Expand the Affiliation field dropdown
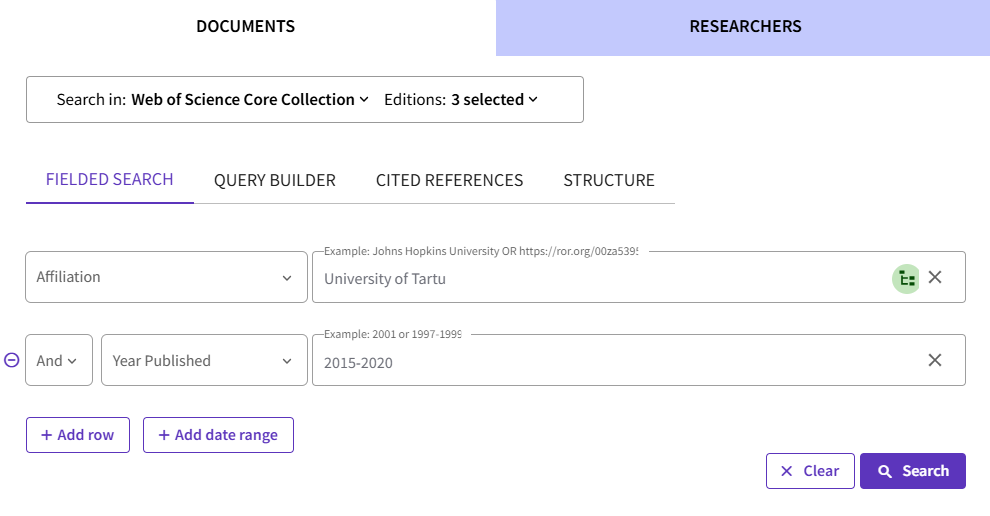Image resolution: width=990 pixels, height=516 pixels. pos(166,277)
